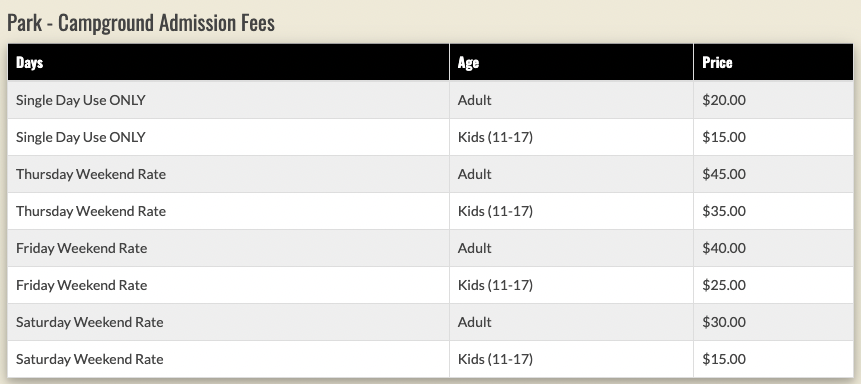Click the Price column header
The height and width of the screenshot is (384, 861).
click(773, 62)
